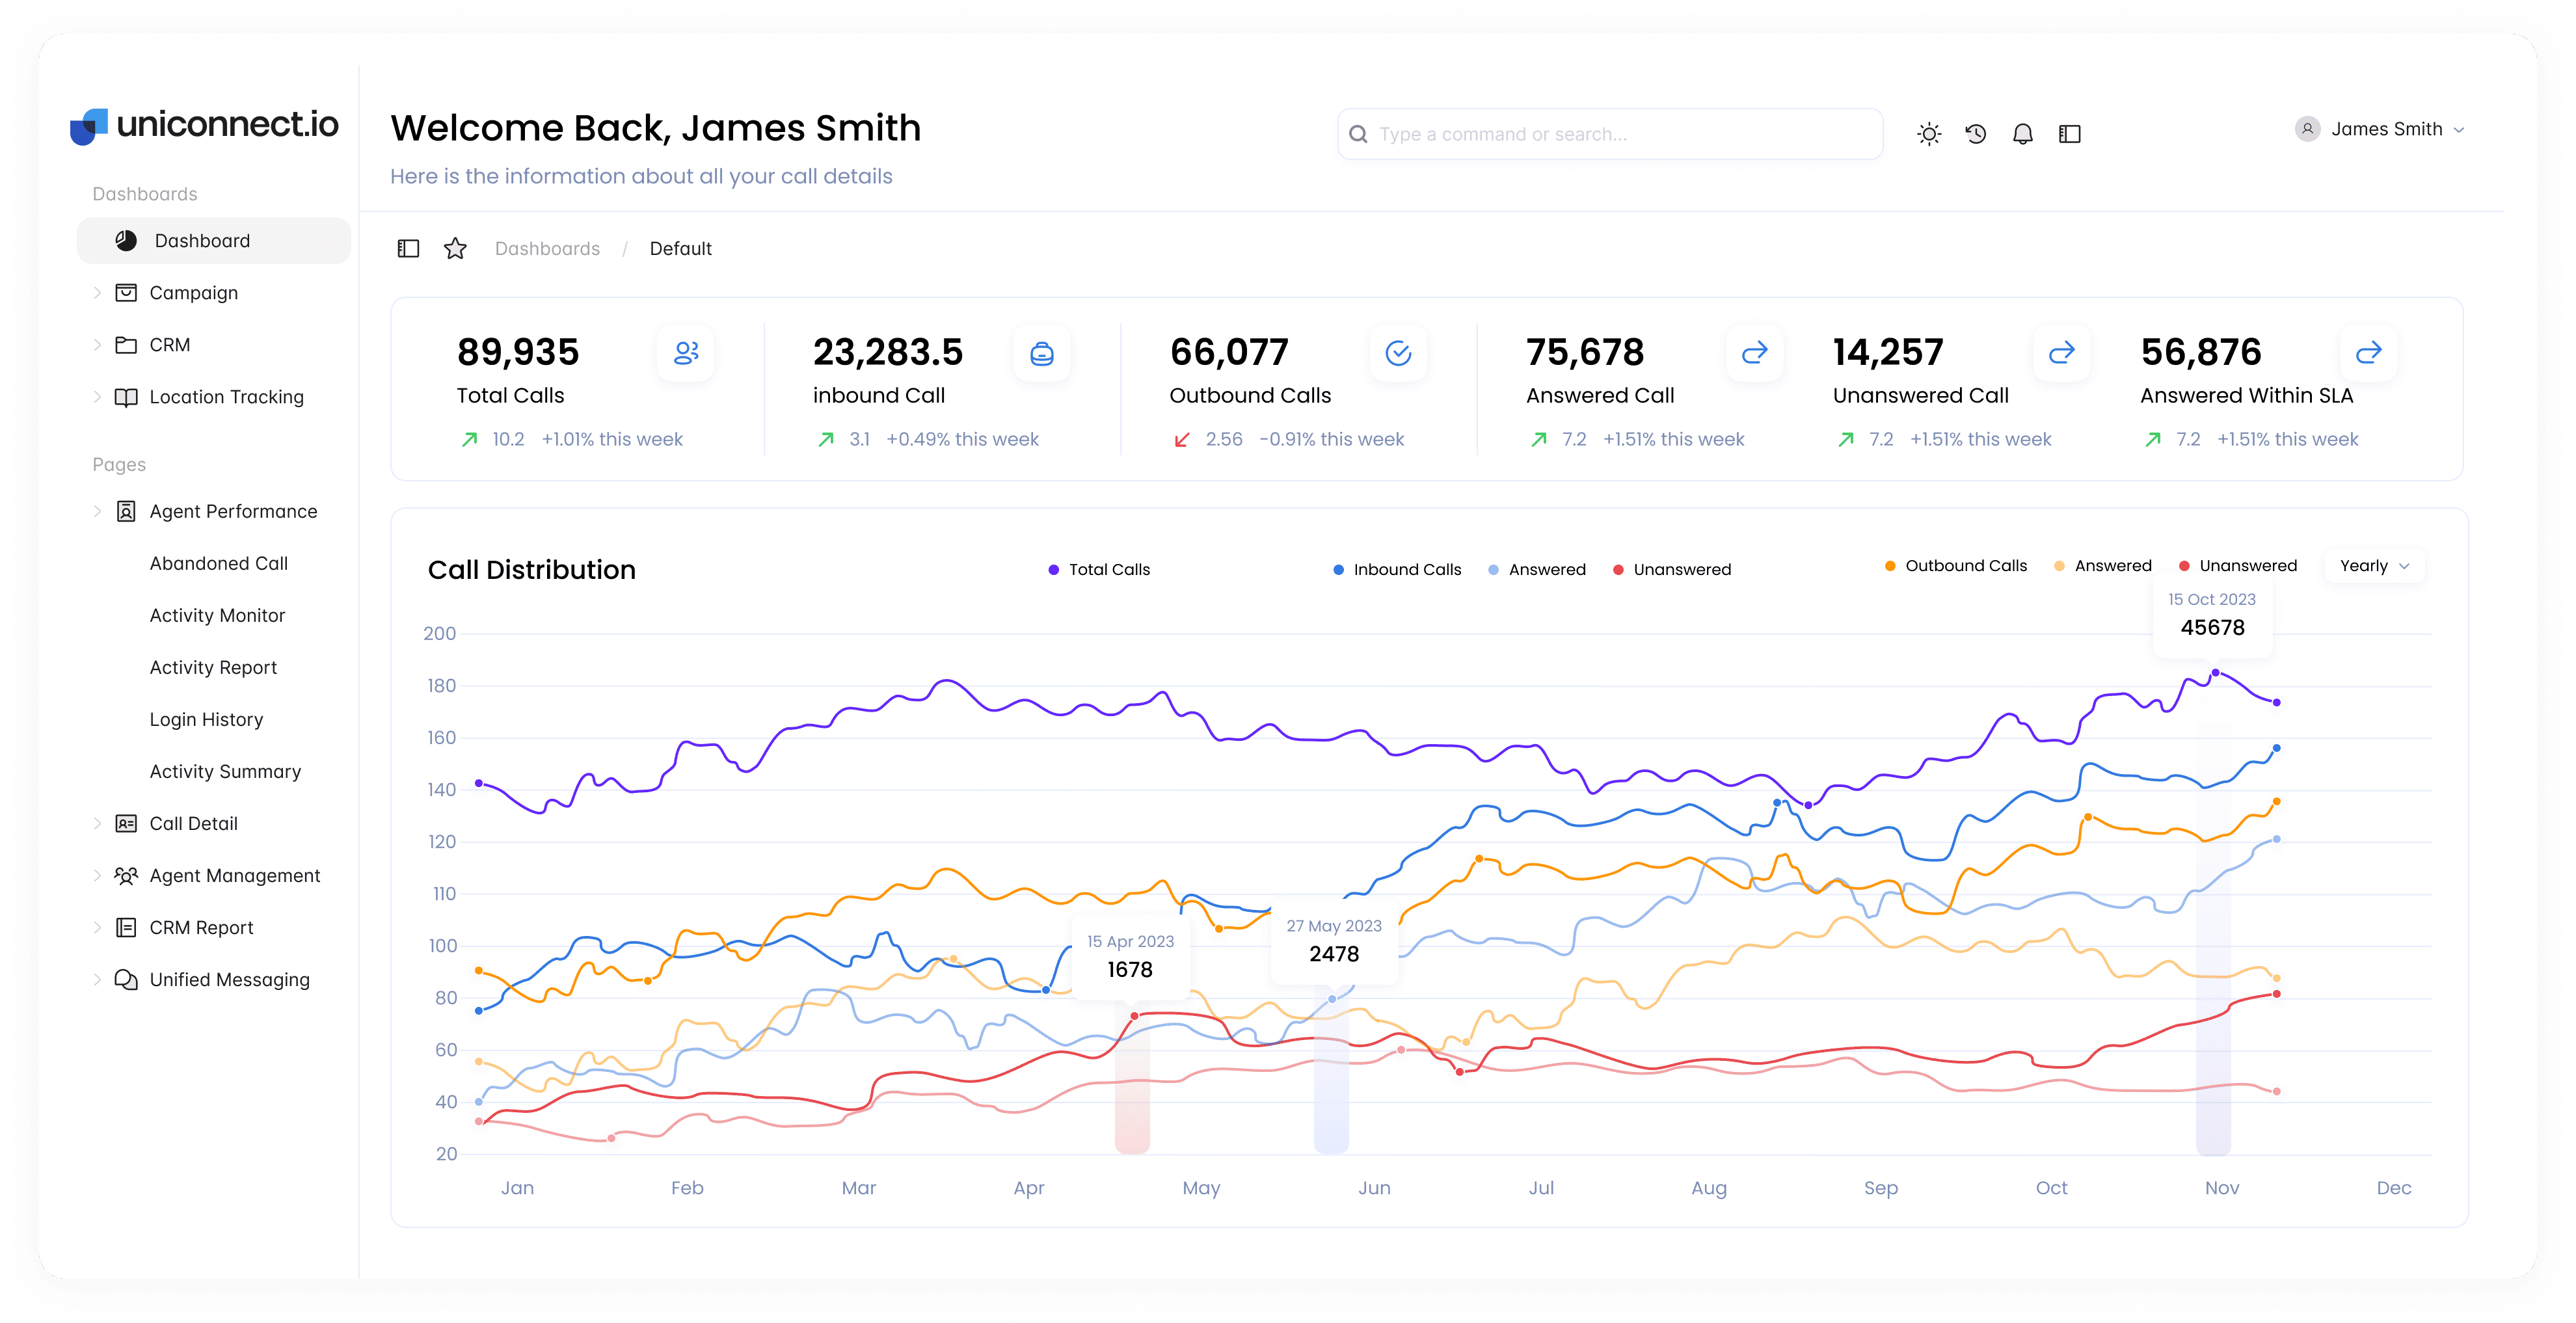
Task: Focus the command or search field
Action: point(1610,134)
